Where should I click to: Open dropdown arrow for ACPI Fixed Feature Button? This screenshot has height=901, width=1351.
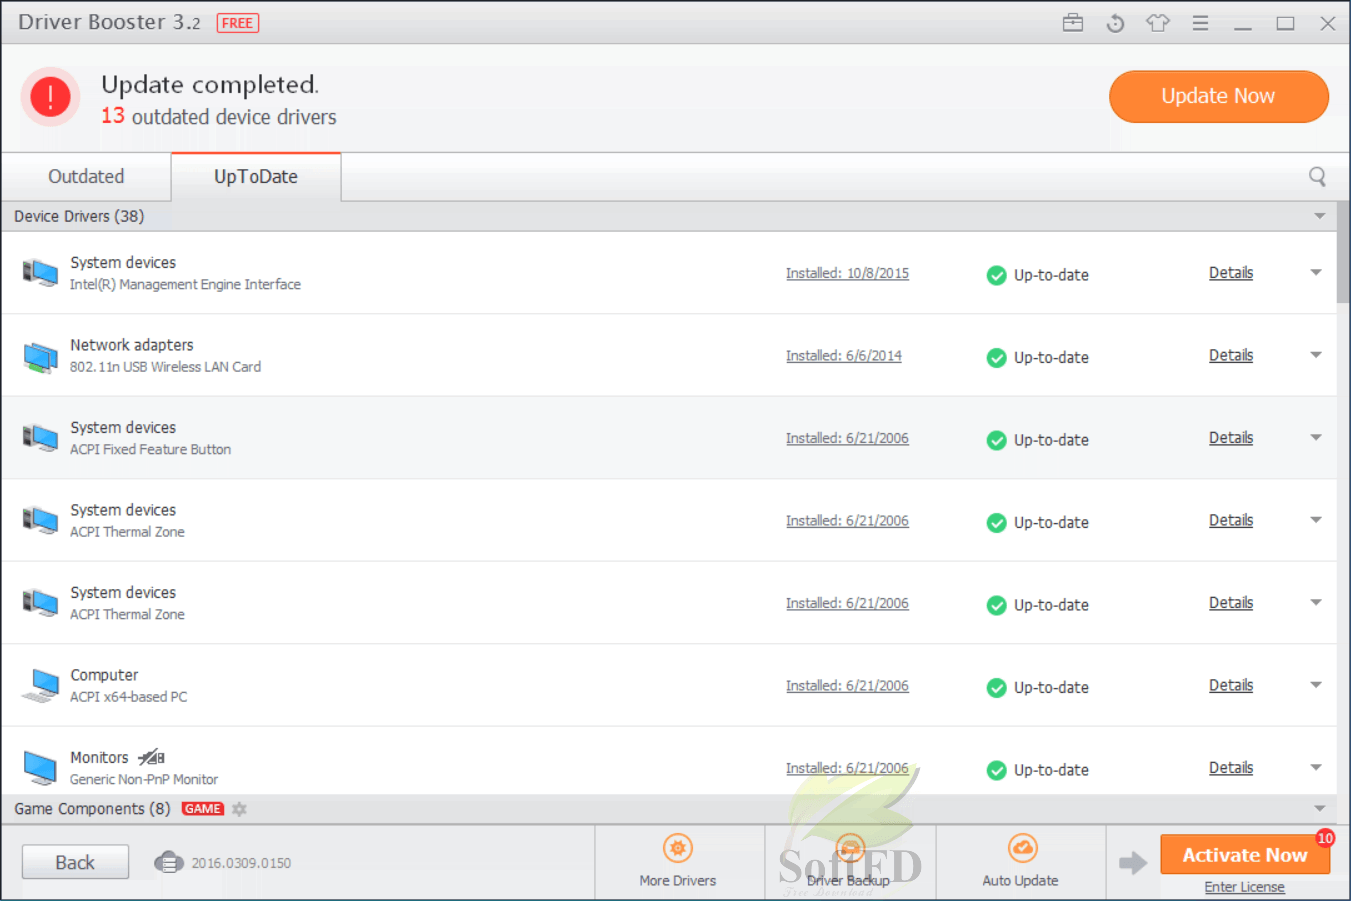[1316, 437]
